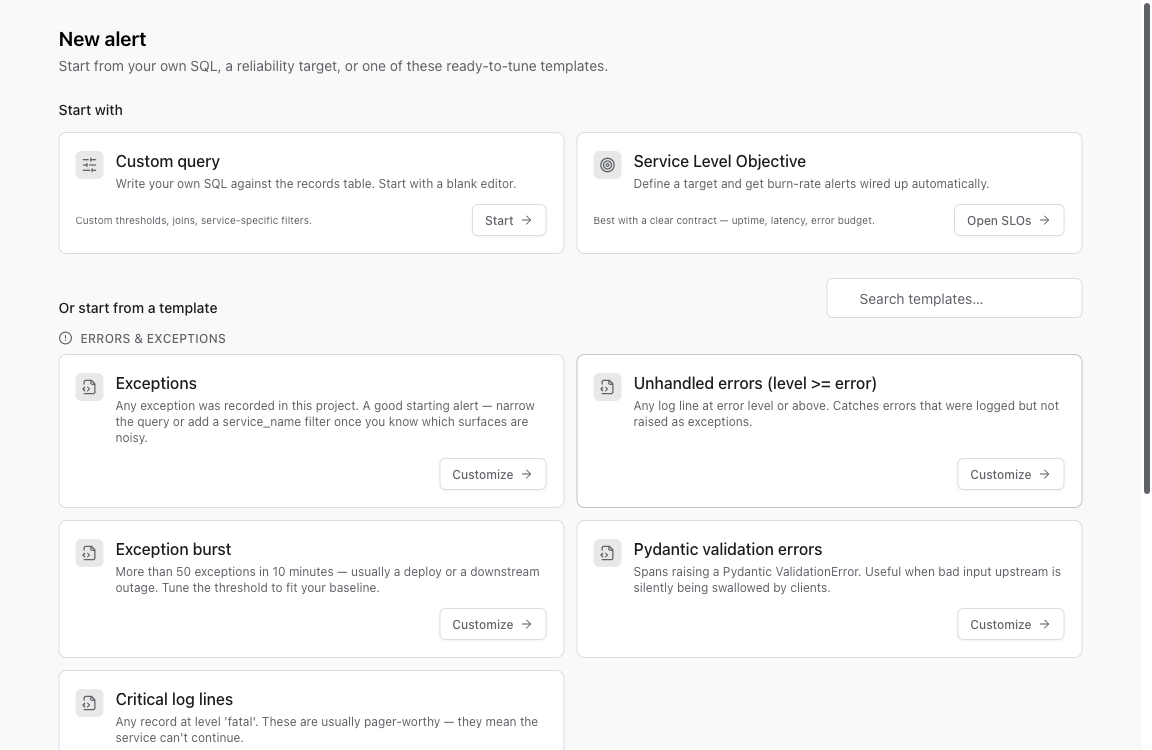
Task: Open the Exception burst card heading
Action: (173, 549)
